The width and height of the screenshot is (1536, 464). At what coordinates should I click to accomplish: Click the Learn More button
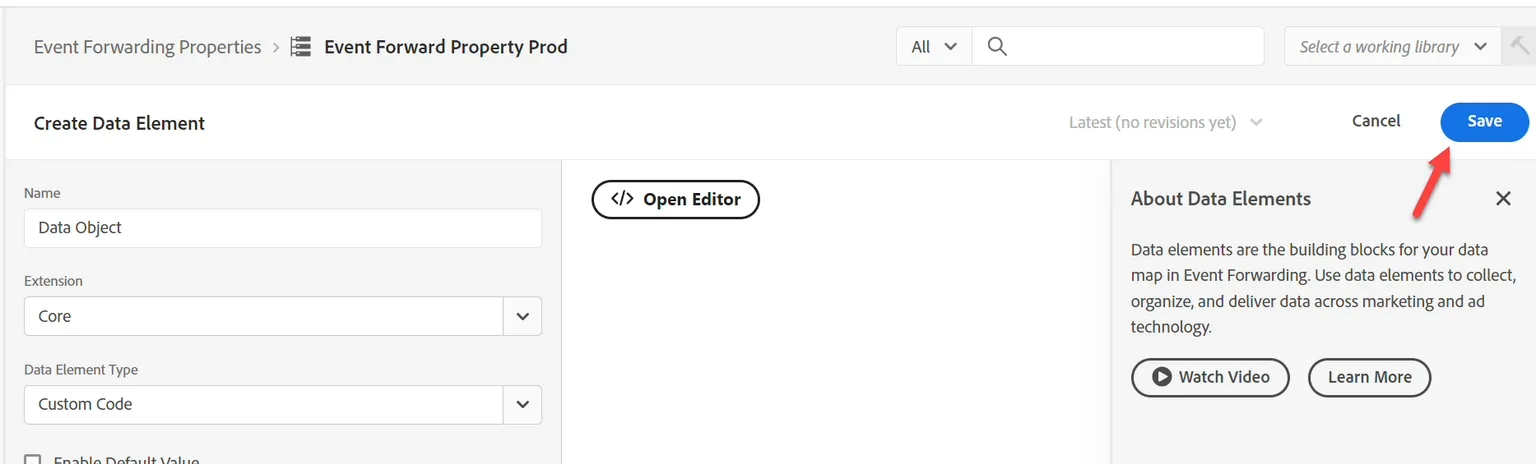(x=1369, y=377)
